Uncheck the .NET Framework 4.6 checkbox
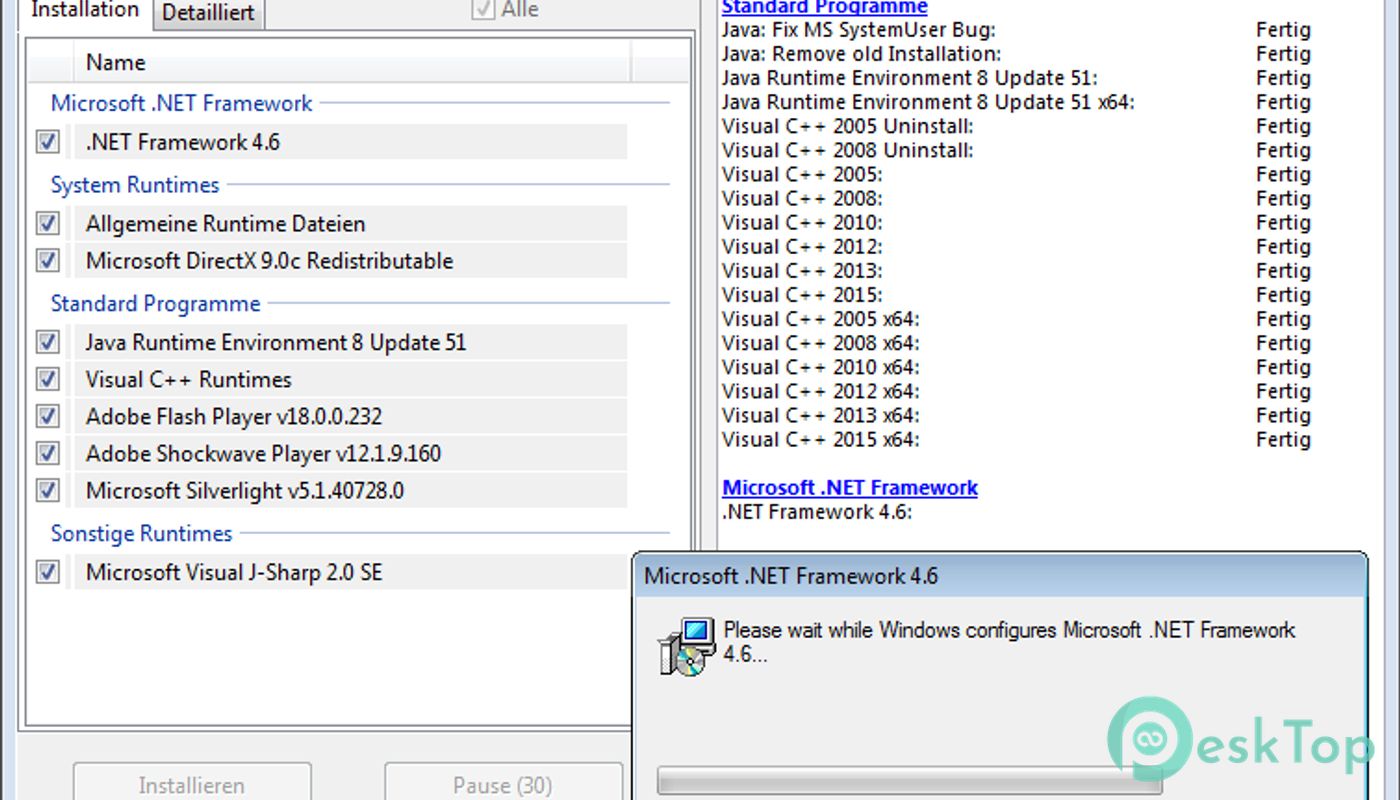Screen dimensions: 1400x800 47,142
